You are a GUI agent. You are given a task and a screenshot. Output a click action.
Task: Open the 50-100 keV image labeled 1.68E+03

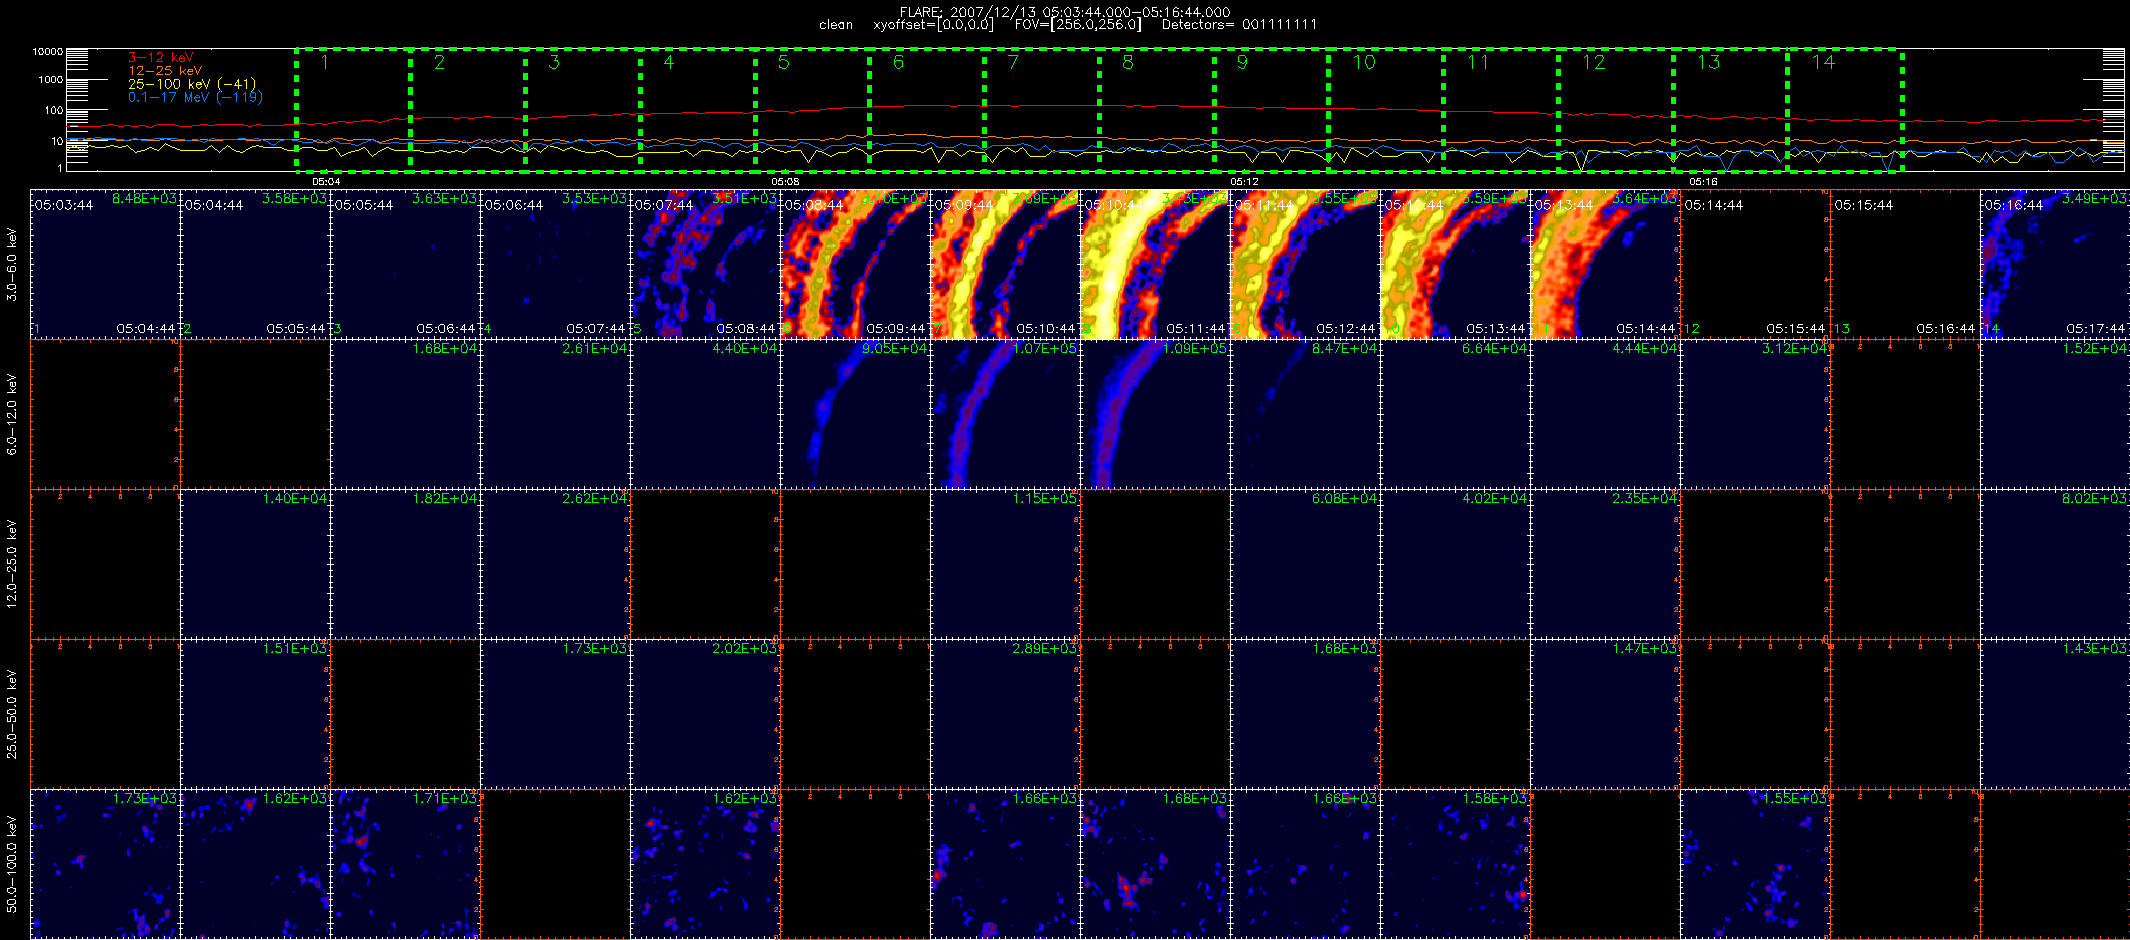[1155, 864]
